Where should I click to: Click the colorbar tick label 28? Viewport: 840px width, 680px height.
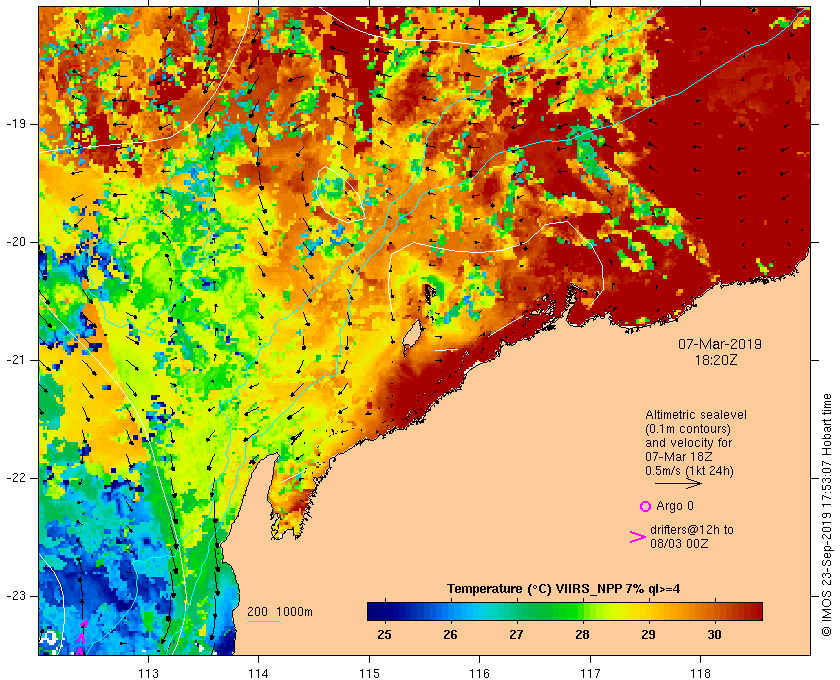(582, 634)
